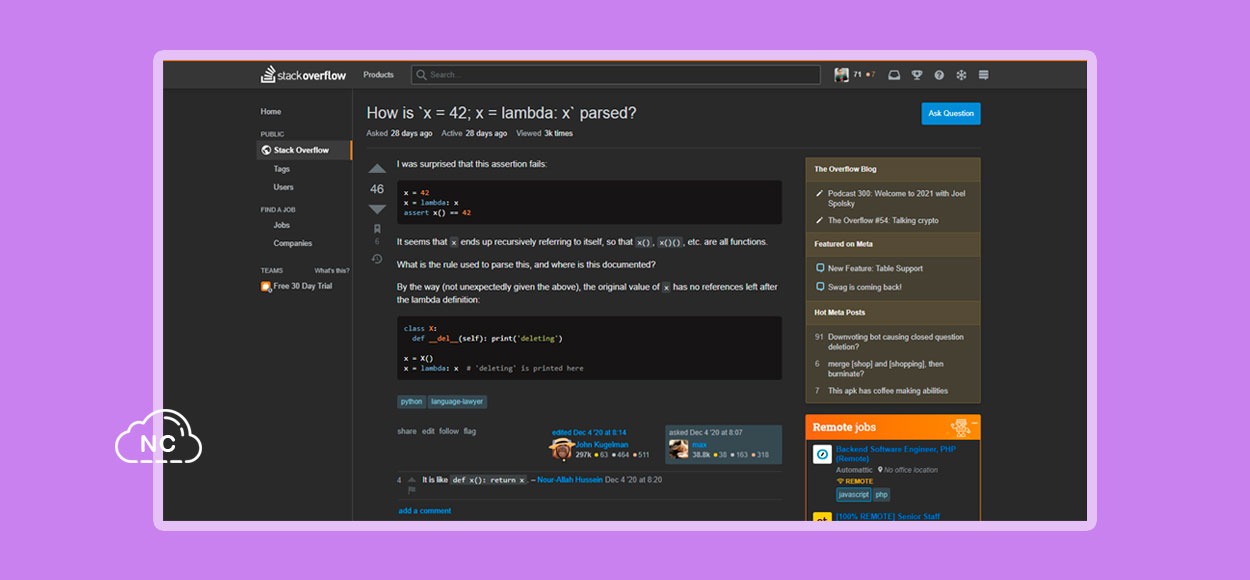Open Tags in the sidebar
1250x580 pixels.
(x=282, y=169)
